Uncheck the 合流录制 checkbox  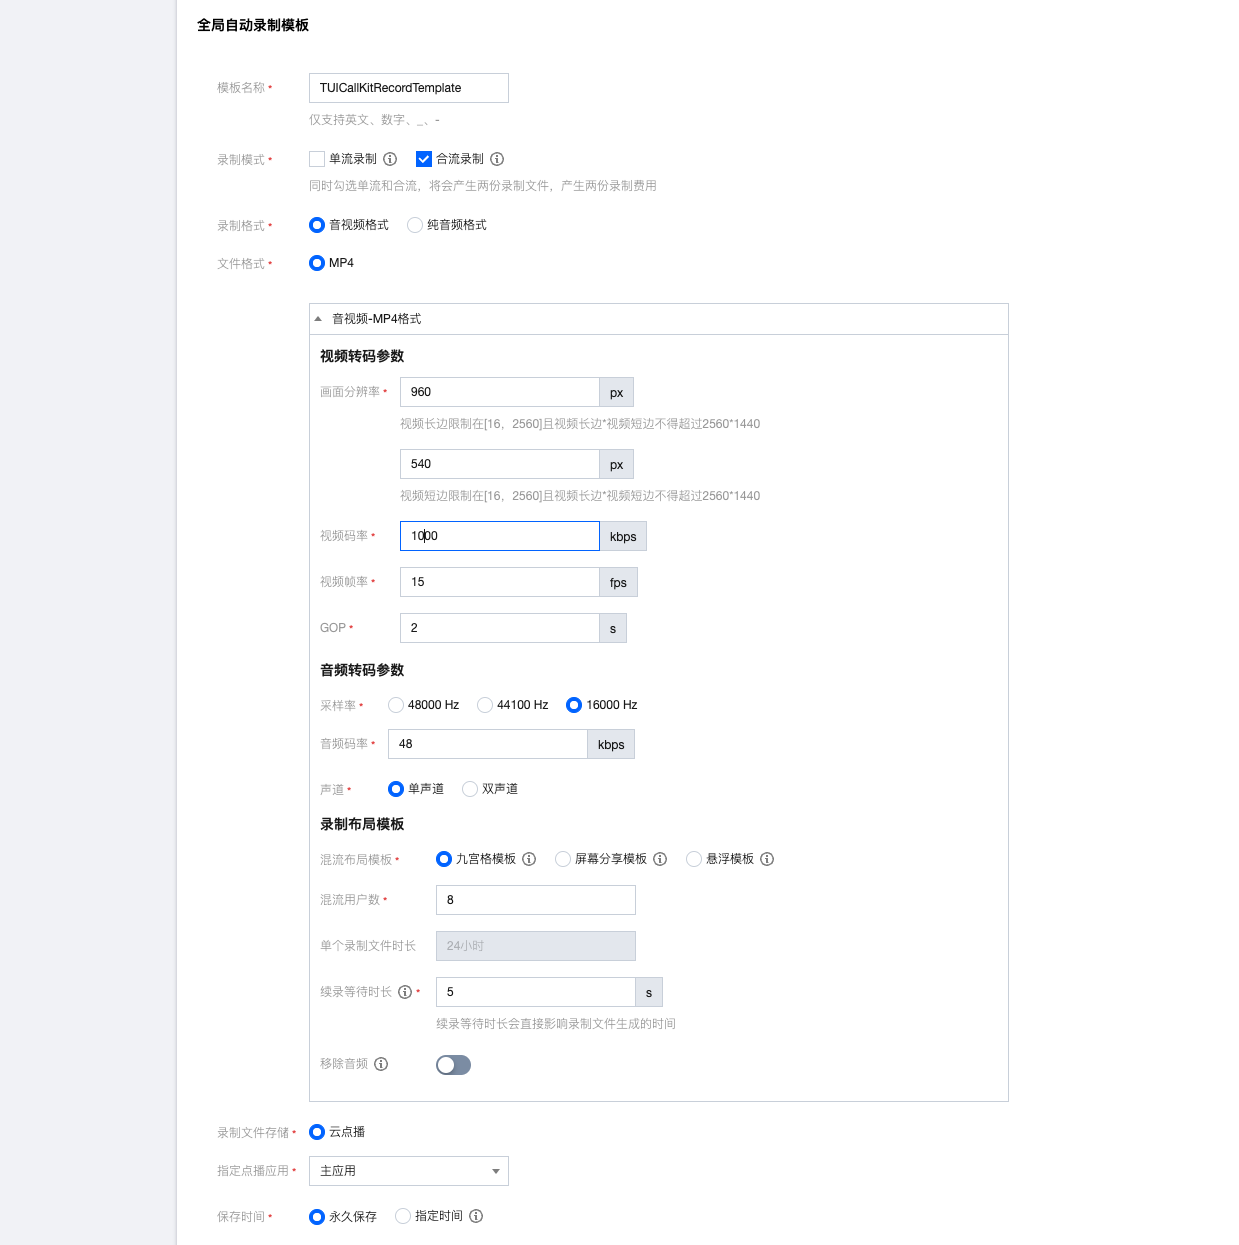coord(424,159)
